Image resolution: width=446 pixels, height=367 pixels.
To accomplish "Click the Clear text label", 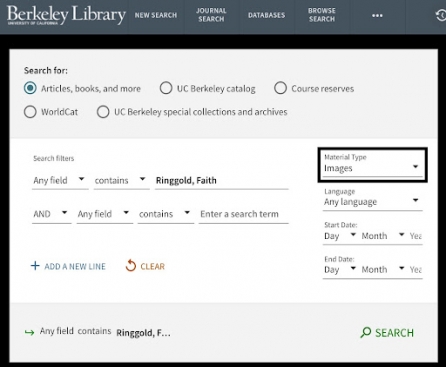I will (153, 266).
